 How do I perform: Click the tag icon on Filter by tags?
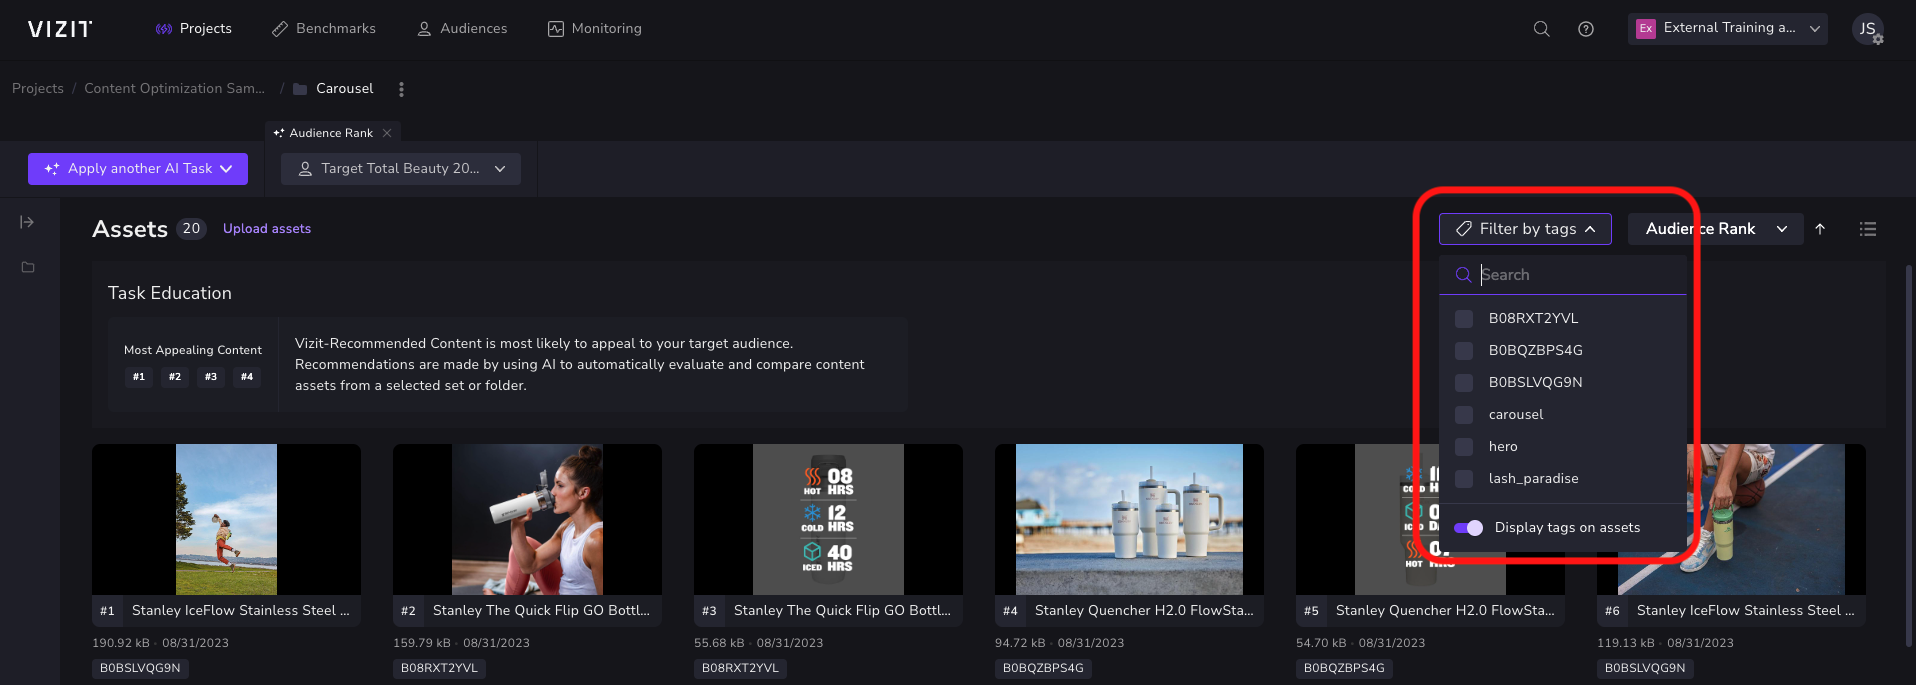(x=1463, y=229)
